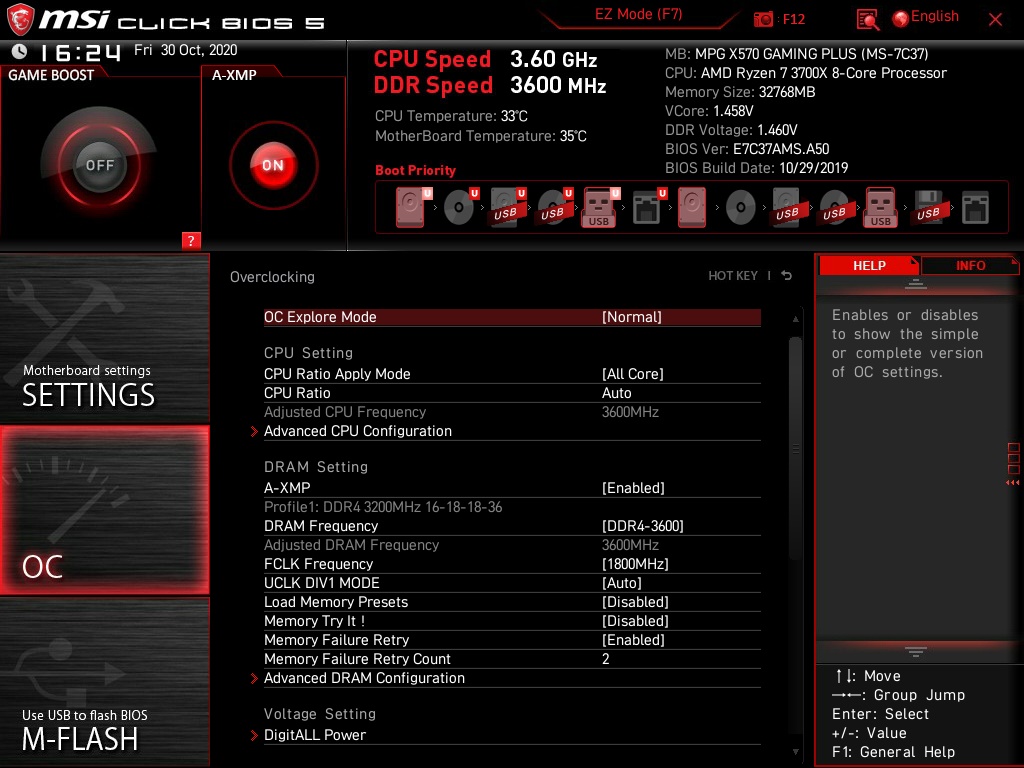
Task: Click the HOT KEY button
Action: 733,276
